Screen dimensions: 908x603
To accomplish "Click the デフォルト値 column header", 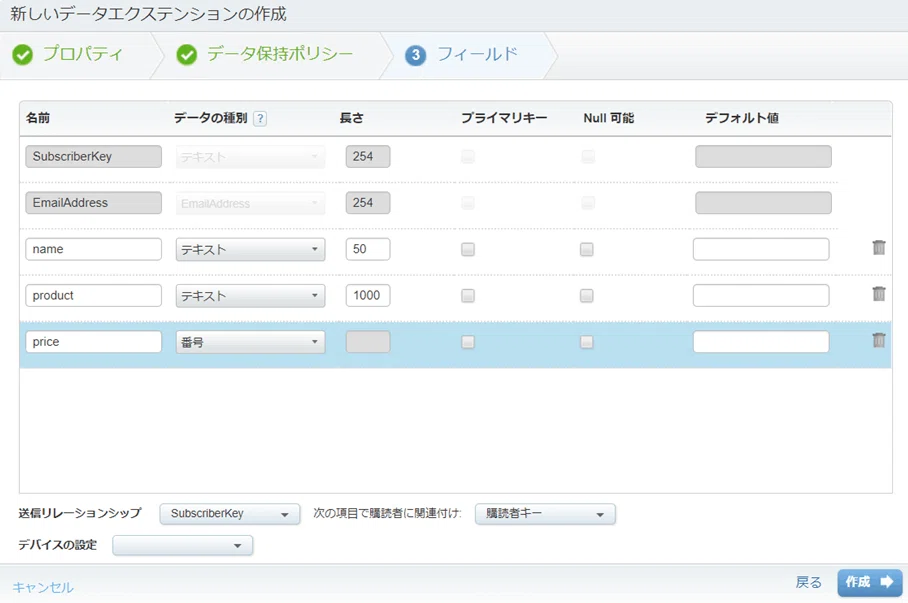I will coord(742,118).
